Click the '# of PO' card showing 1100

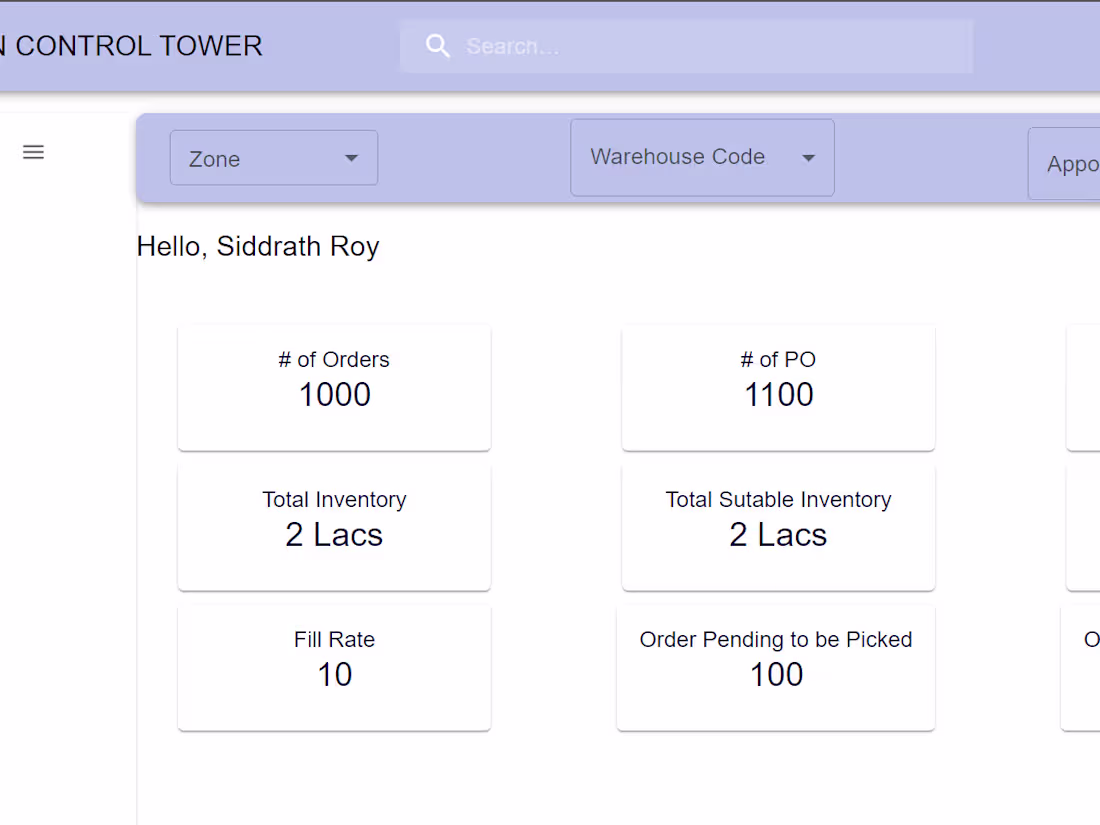point(778,388)
